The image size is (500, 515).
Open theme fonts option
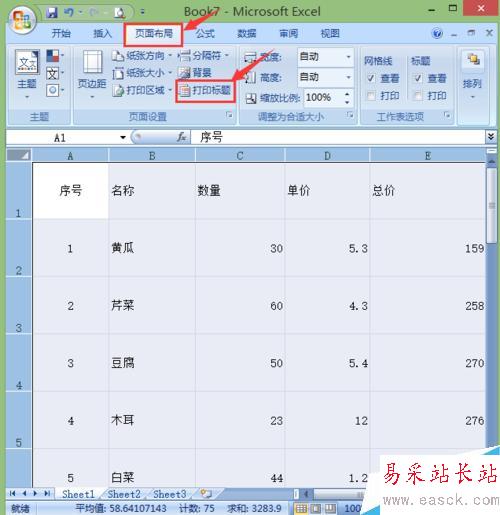(x=55, y=73)
